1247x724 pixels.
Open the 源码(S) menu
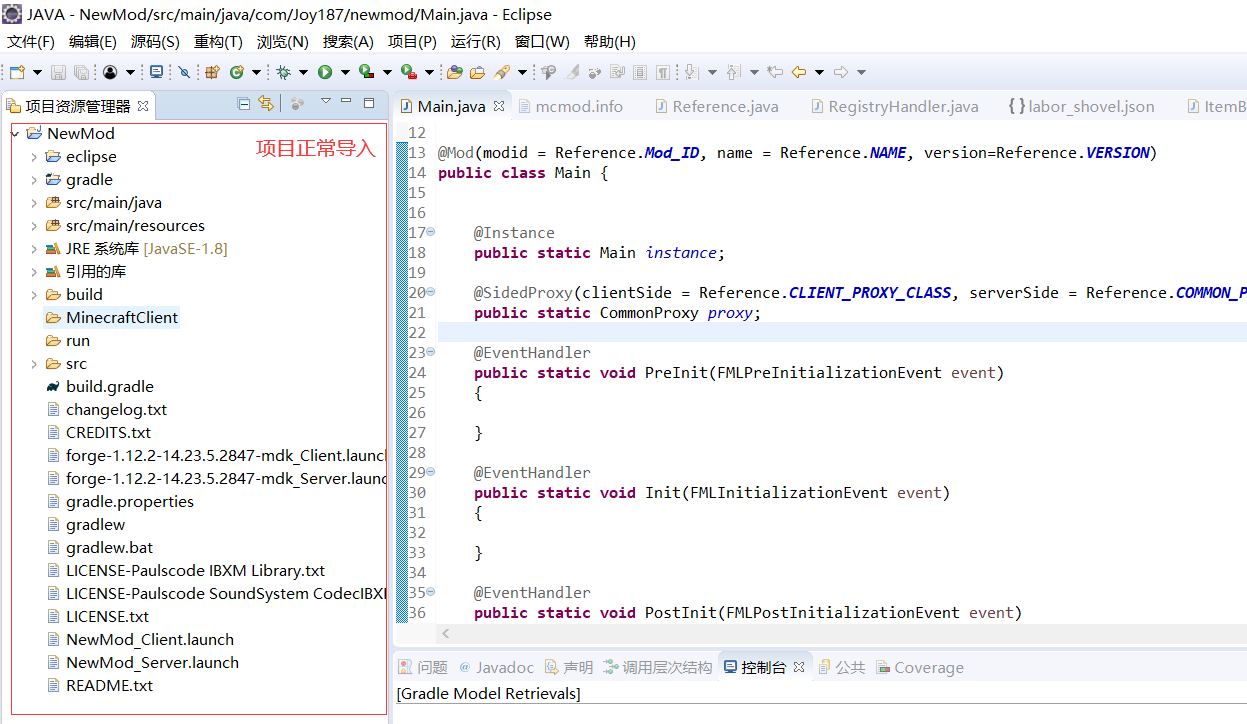[155, 42]
